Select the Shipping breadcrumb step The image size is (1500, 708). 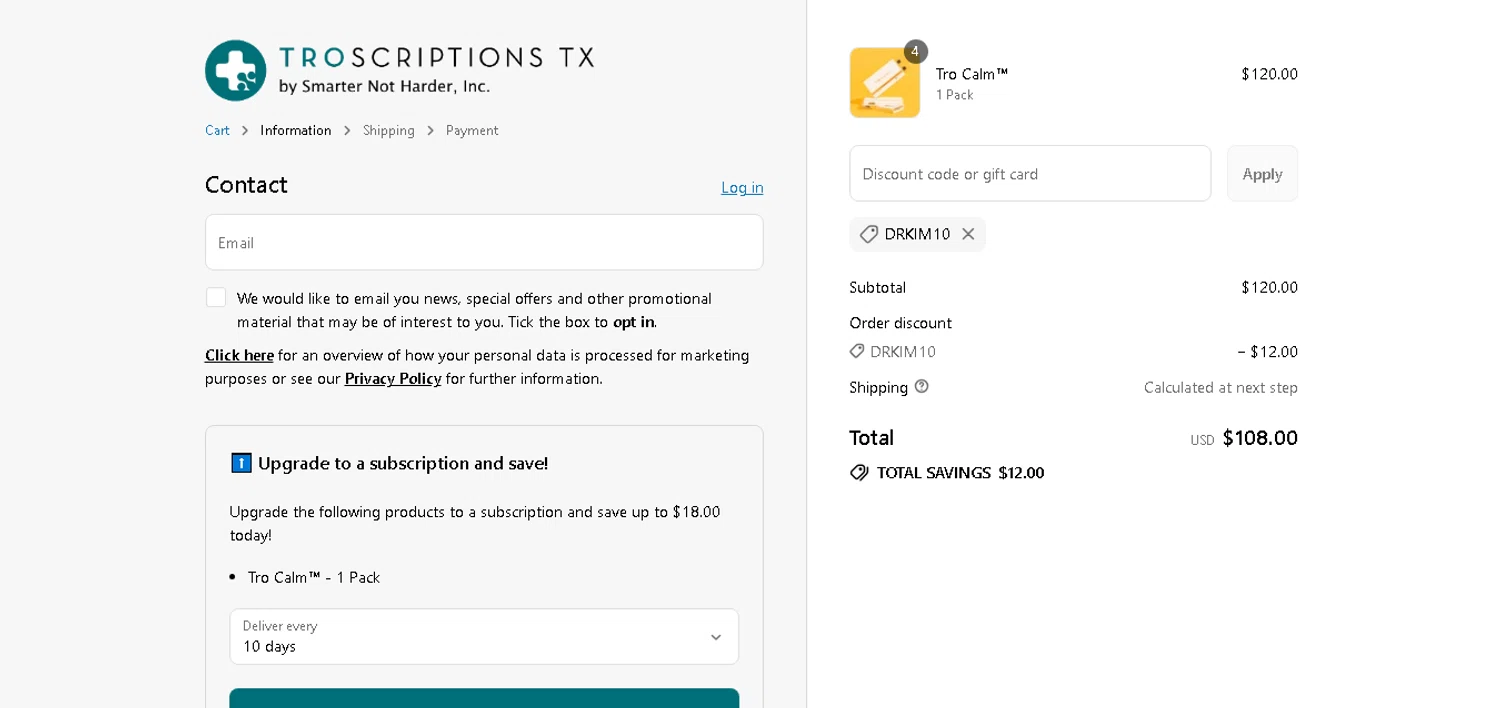coord(389,130)
